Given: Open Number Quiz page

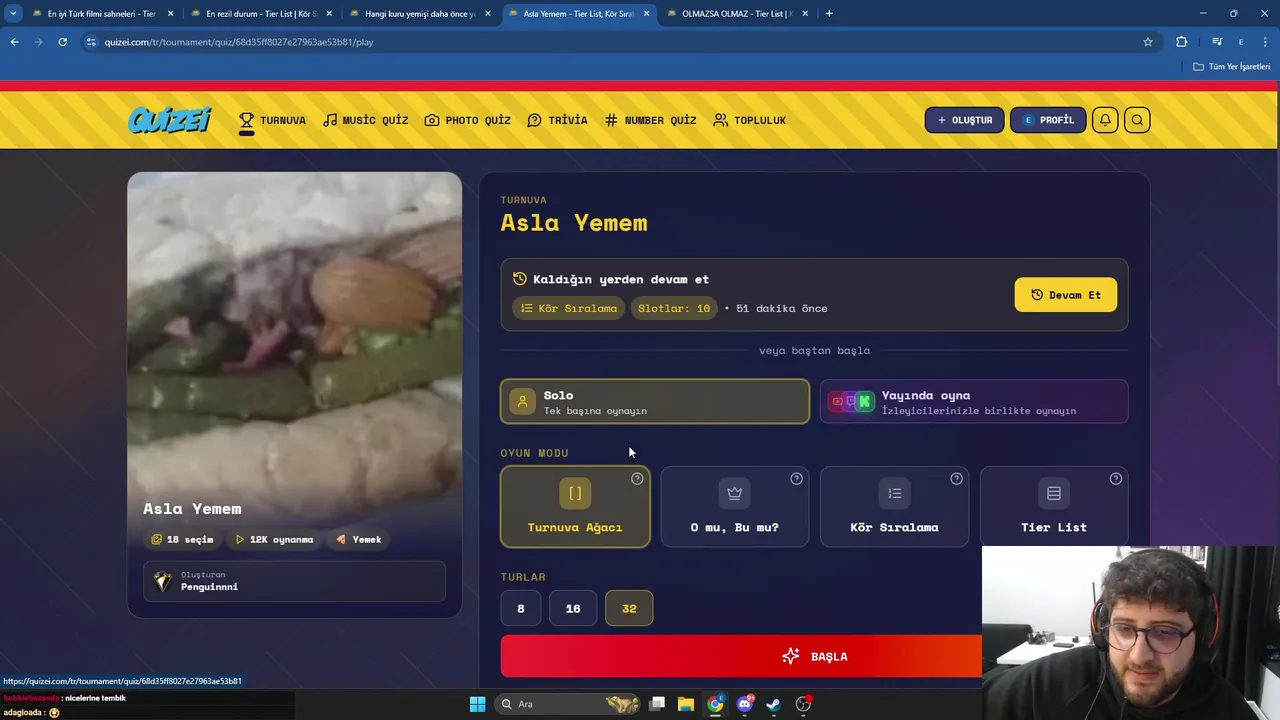Looking at the screenshot, I should [x=651, y=120].
